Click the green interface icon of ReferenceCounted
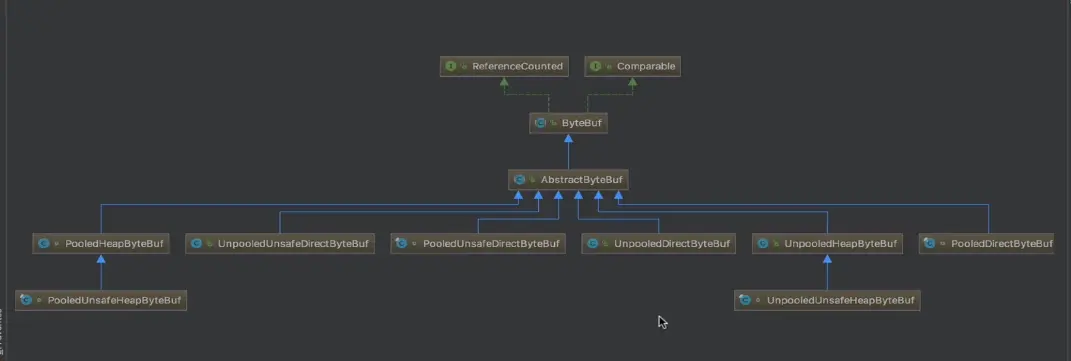 [451, 66]
